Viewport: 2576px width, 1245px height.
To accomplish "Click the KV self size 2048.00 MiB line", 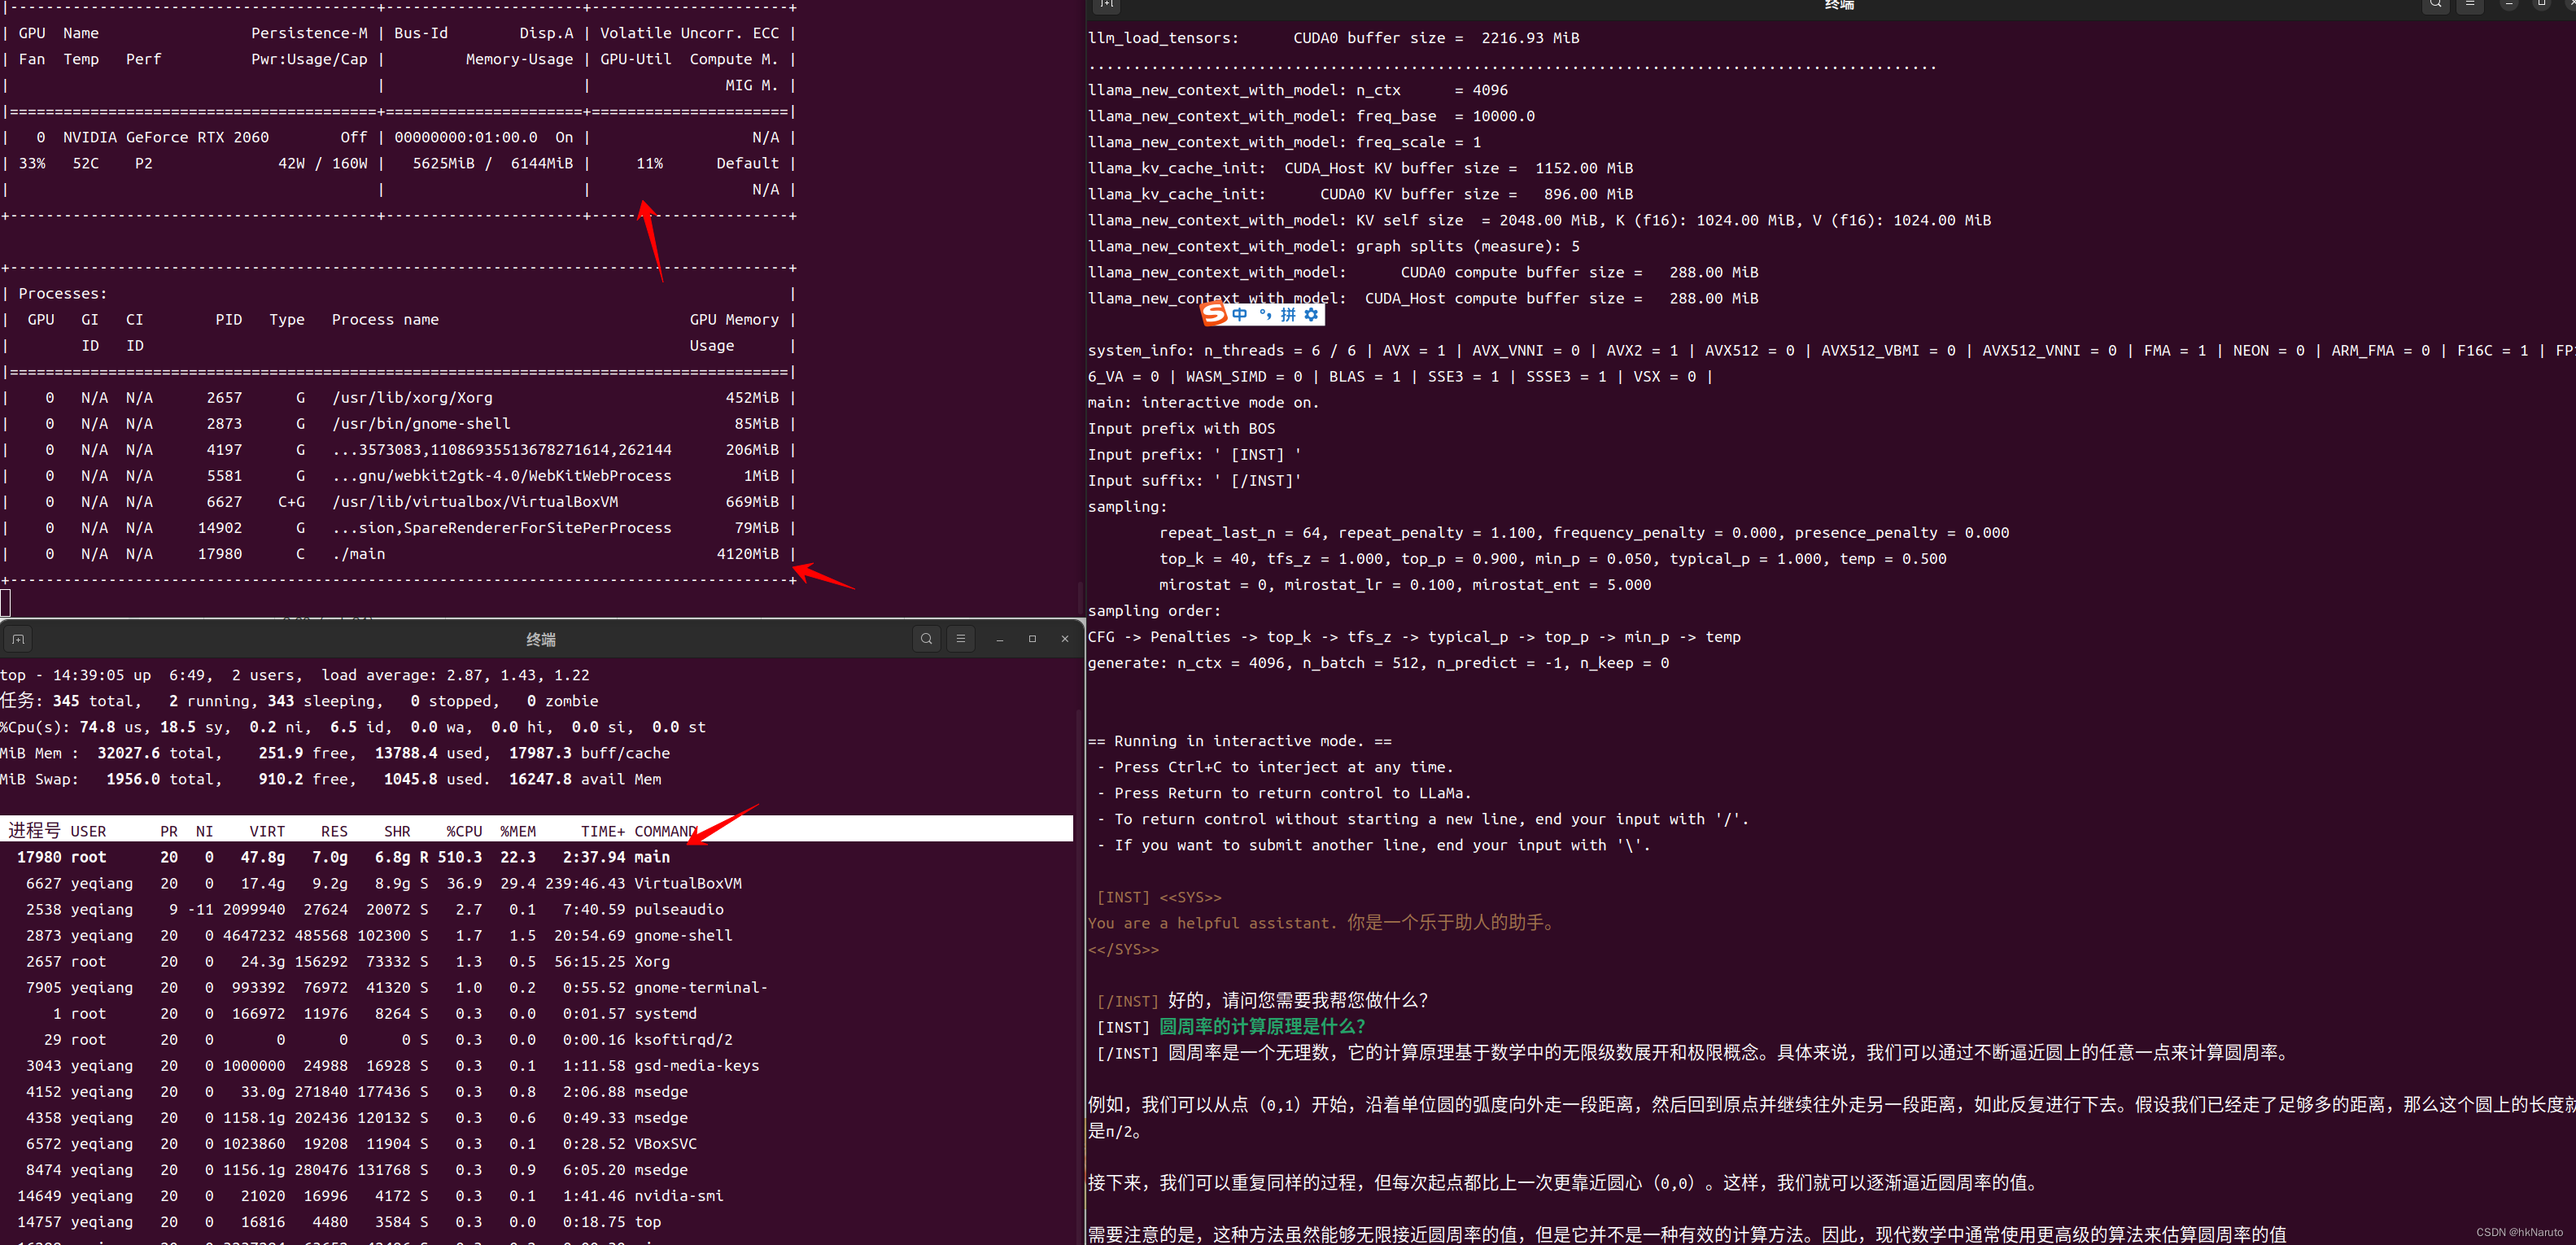I will [1539, 219].
